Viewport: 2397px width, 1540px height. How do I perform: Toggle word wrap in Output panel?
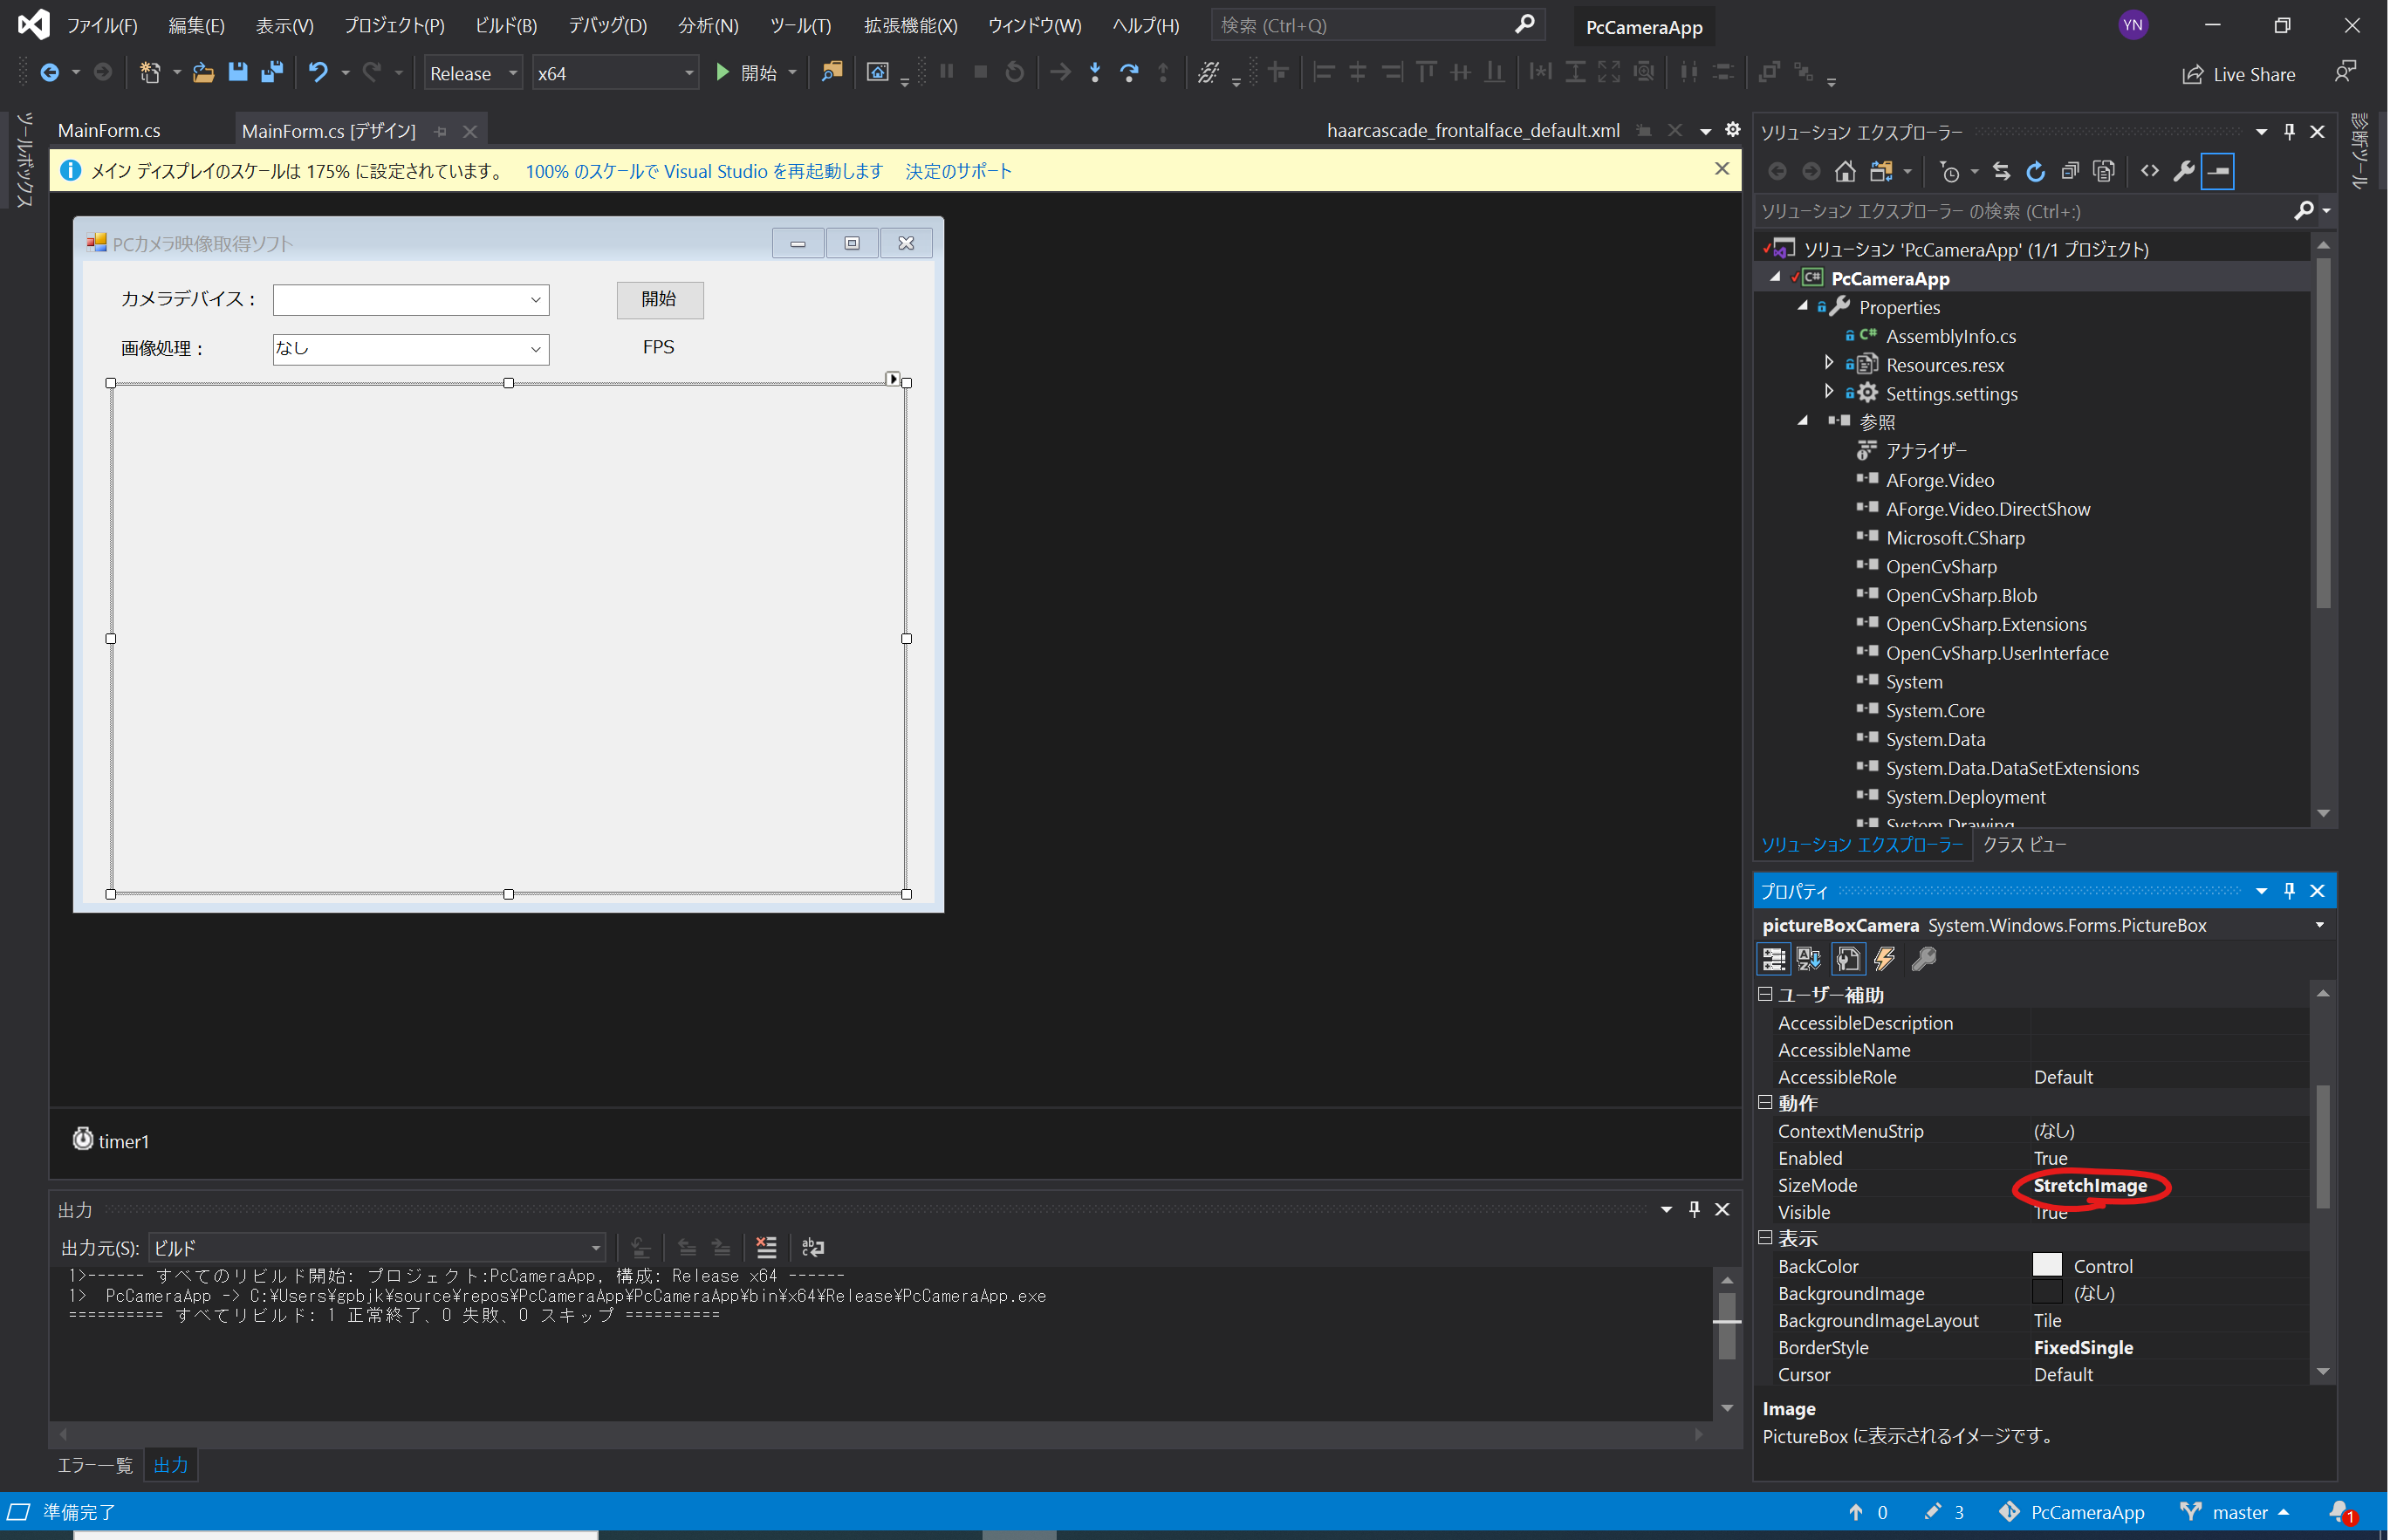[x=814, y=1248]
